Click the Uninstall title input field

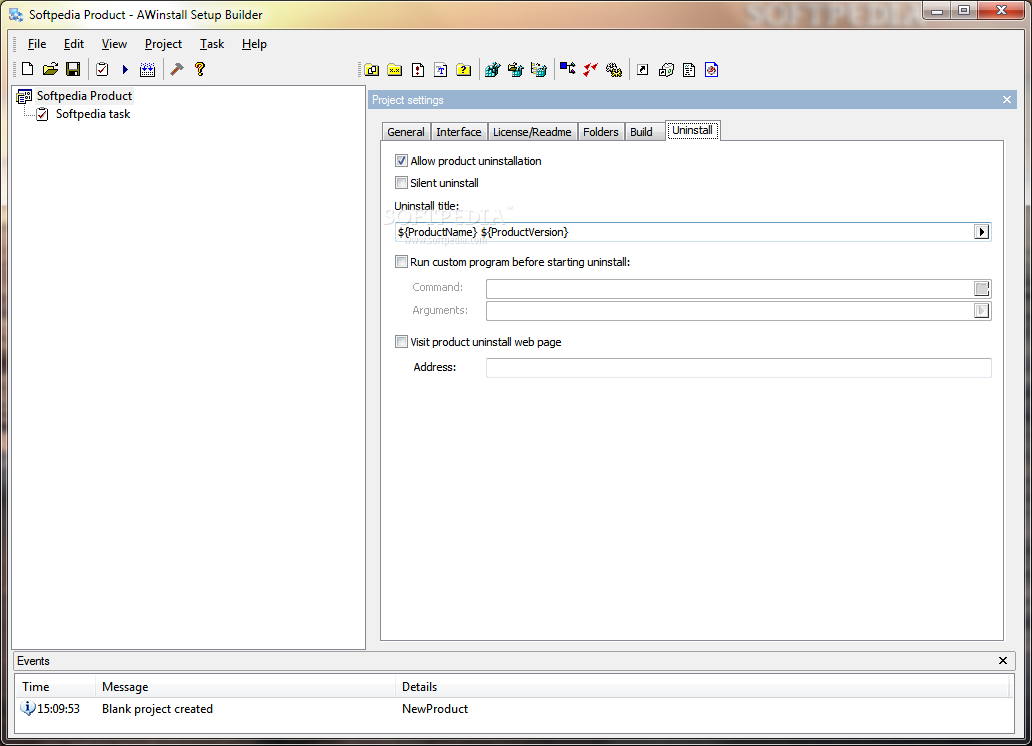pos(684,232)
